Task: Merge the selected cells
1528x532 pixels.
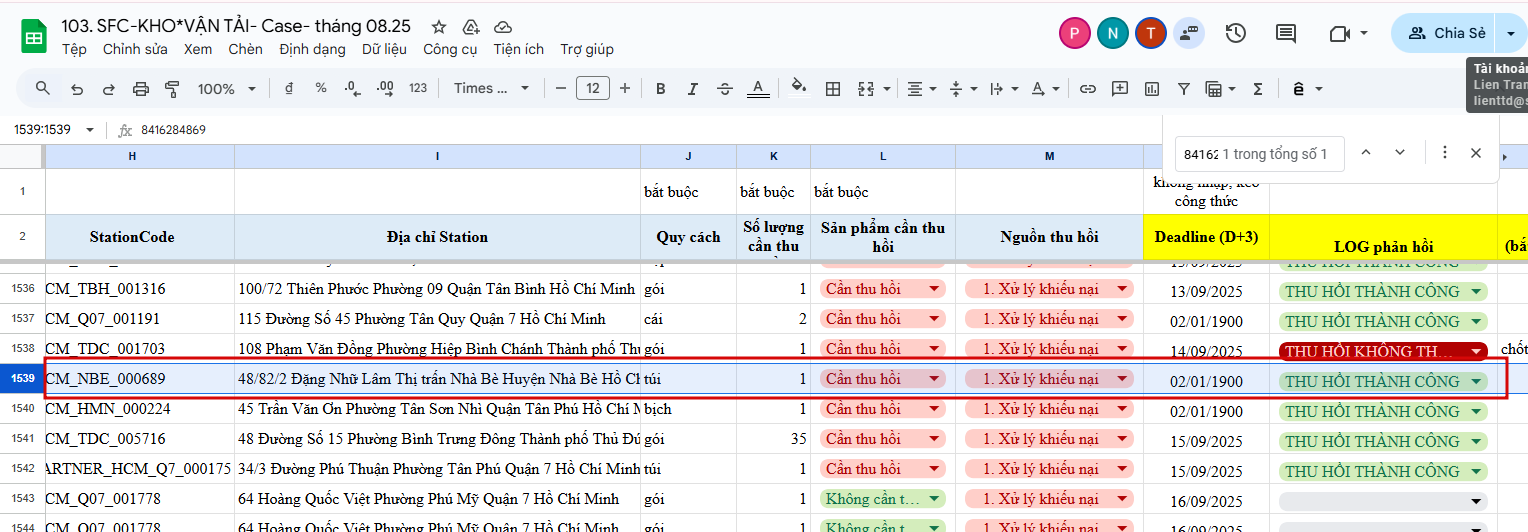Action: point(864,88)
